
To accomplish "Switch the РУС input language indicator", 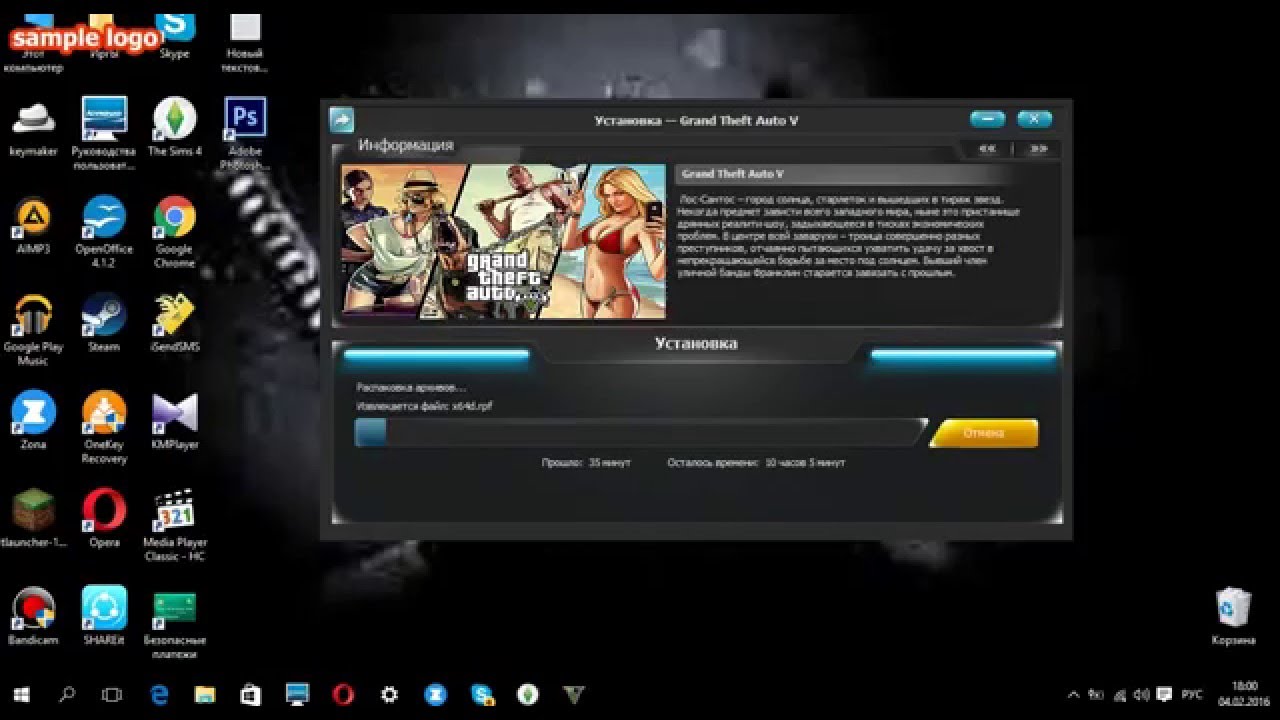I will pyautogui.click(x=1192, y=694).
